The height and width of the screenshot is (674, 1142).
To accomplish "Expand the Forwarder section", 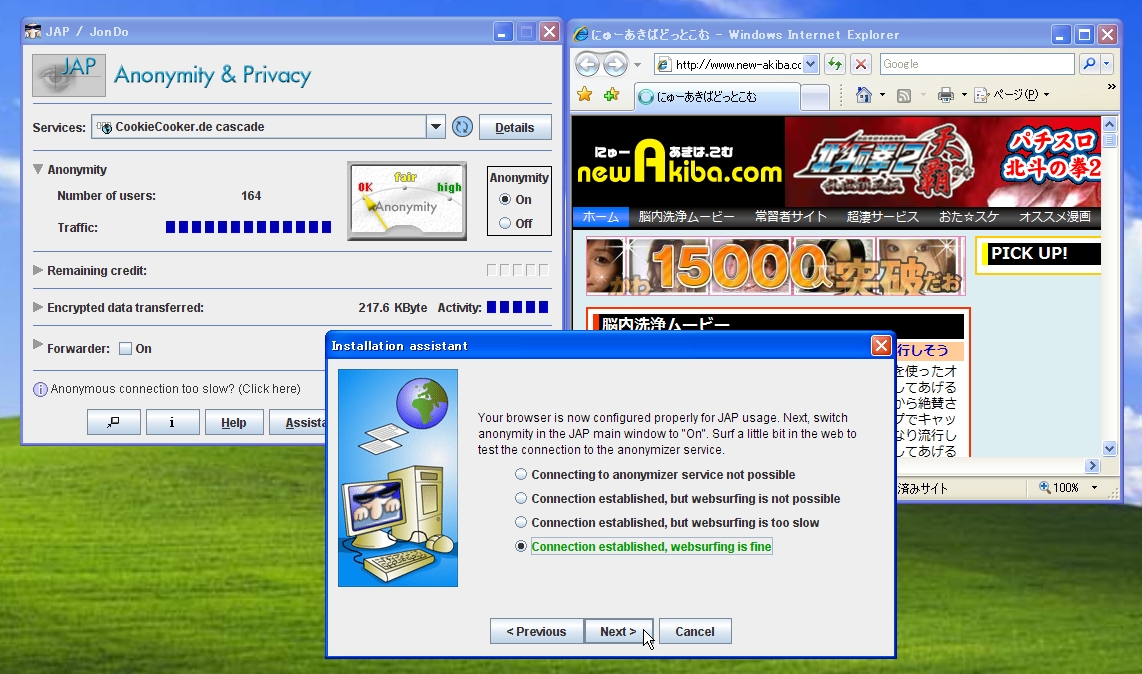I will tap(38, 344).
